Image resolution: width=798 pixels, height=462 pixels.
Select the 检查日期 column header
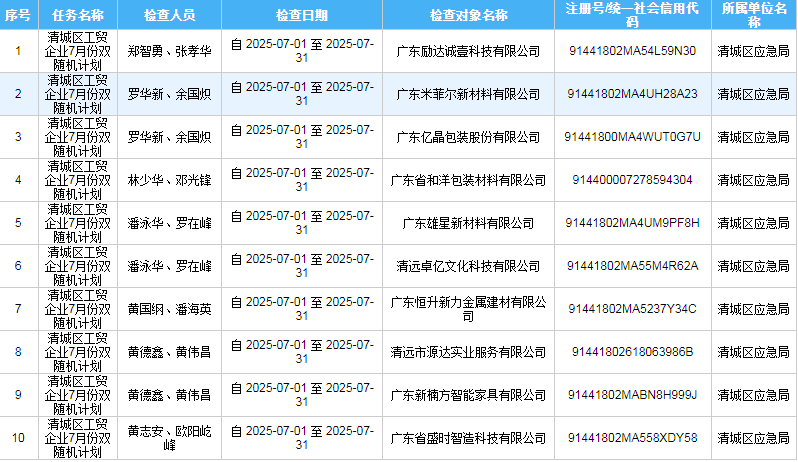tap(302, 15)
